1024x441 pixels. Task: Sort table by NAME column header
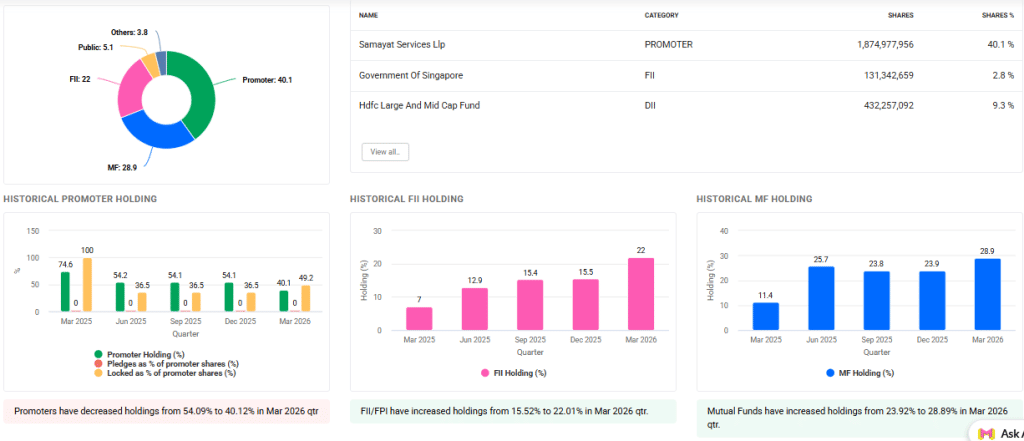[368, 15]
